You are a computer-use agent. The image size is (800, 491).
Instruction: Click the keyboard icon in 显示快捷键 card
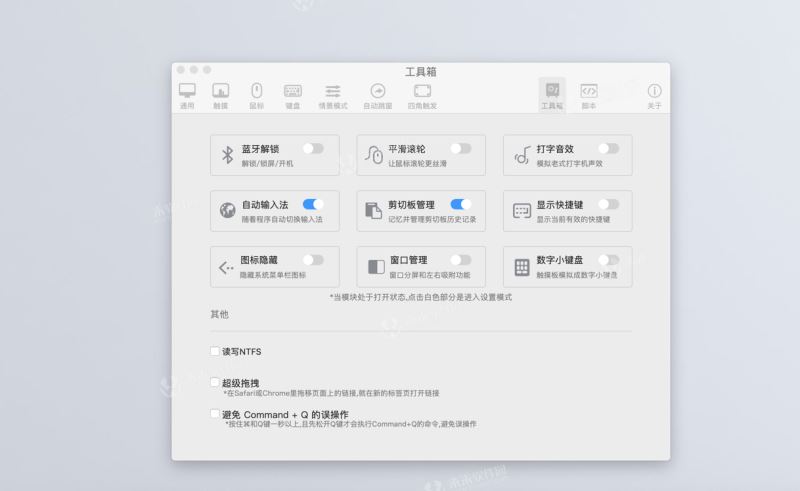click(521, 211)
